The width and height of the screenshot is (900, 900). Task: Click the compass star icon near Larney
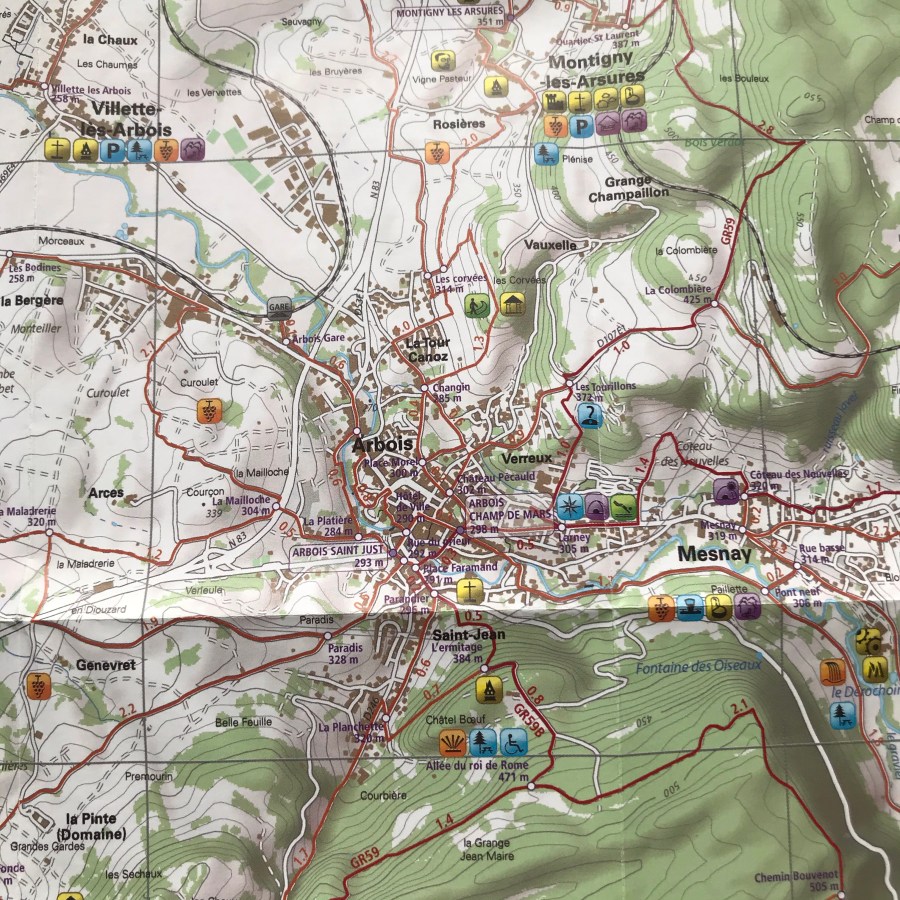click(569, 504)
